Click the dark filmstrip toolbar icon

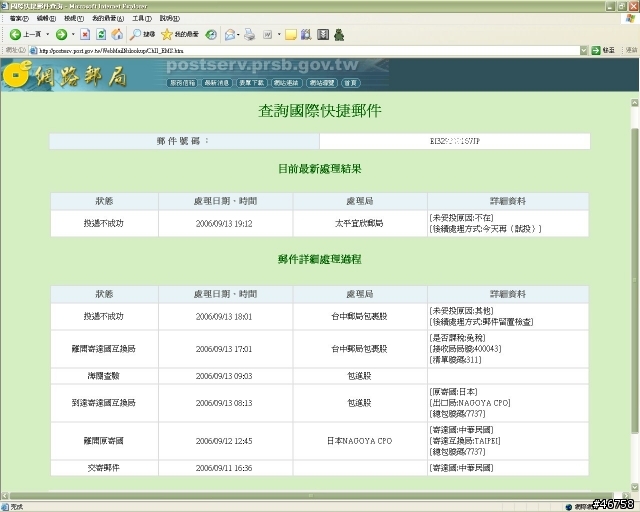pos(323,35)
